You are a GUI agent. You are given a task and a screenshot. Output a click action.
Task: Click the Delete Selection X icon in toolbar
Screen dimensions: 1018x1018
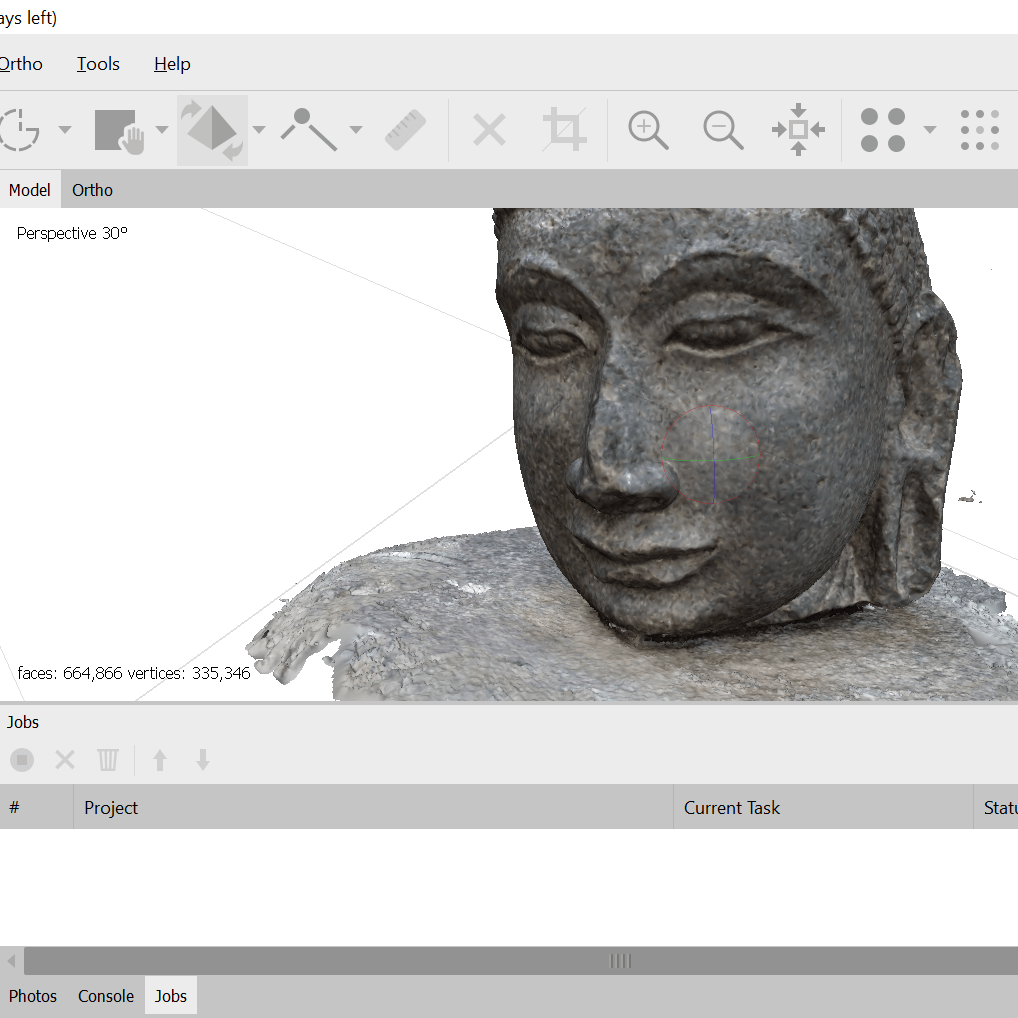pyautogui.click(x=490, y=130)
